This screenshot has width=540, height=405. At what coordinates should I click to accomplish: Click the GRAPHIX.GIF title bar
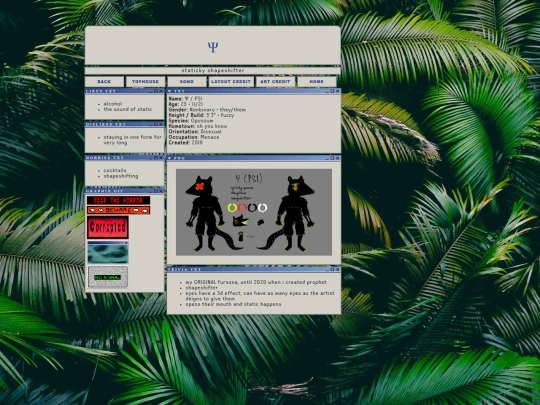click(124, 191)
